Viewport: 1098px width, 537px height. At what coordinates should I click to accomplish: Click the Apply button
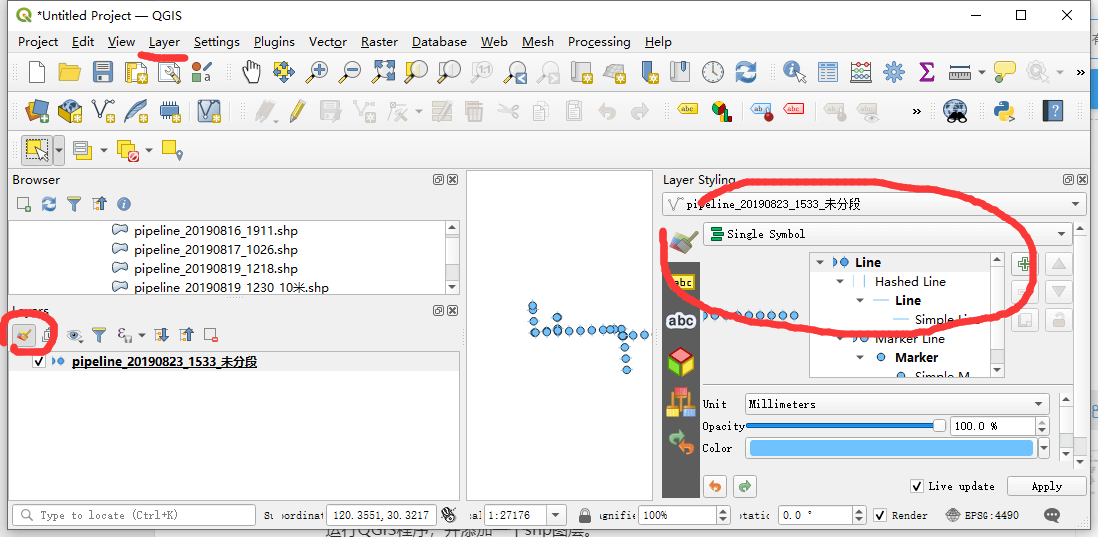1046,486
